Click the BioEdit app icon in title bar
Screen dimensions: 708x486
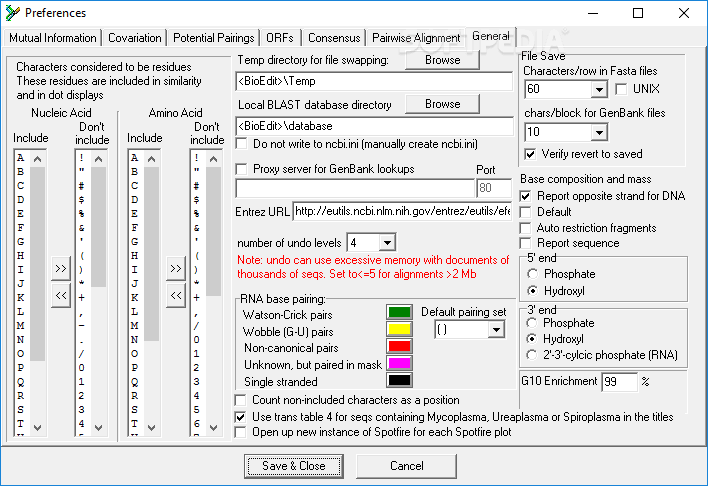click(x=12, y=13)
